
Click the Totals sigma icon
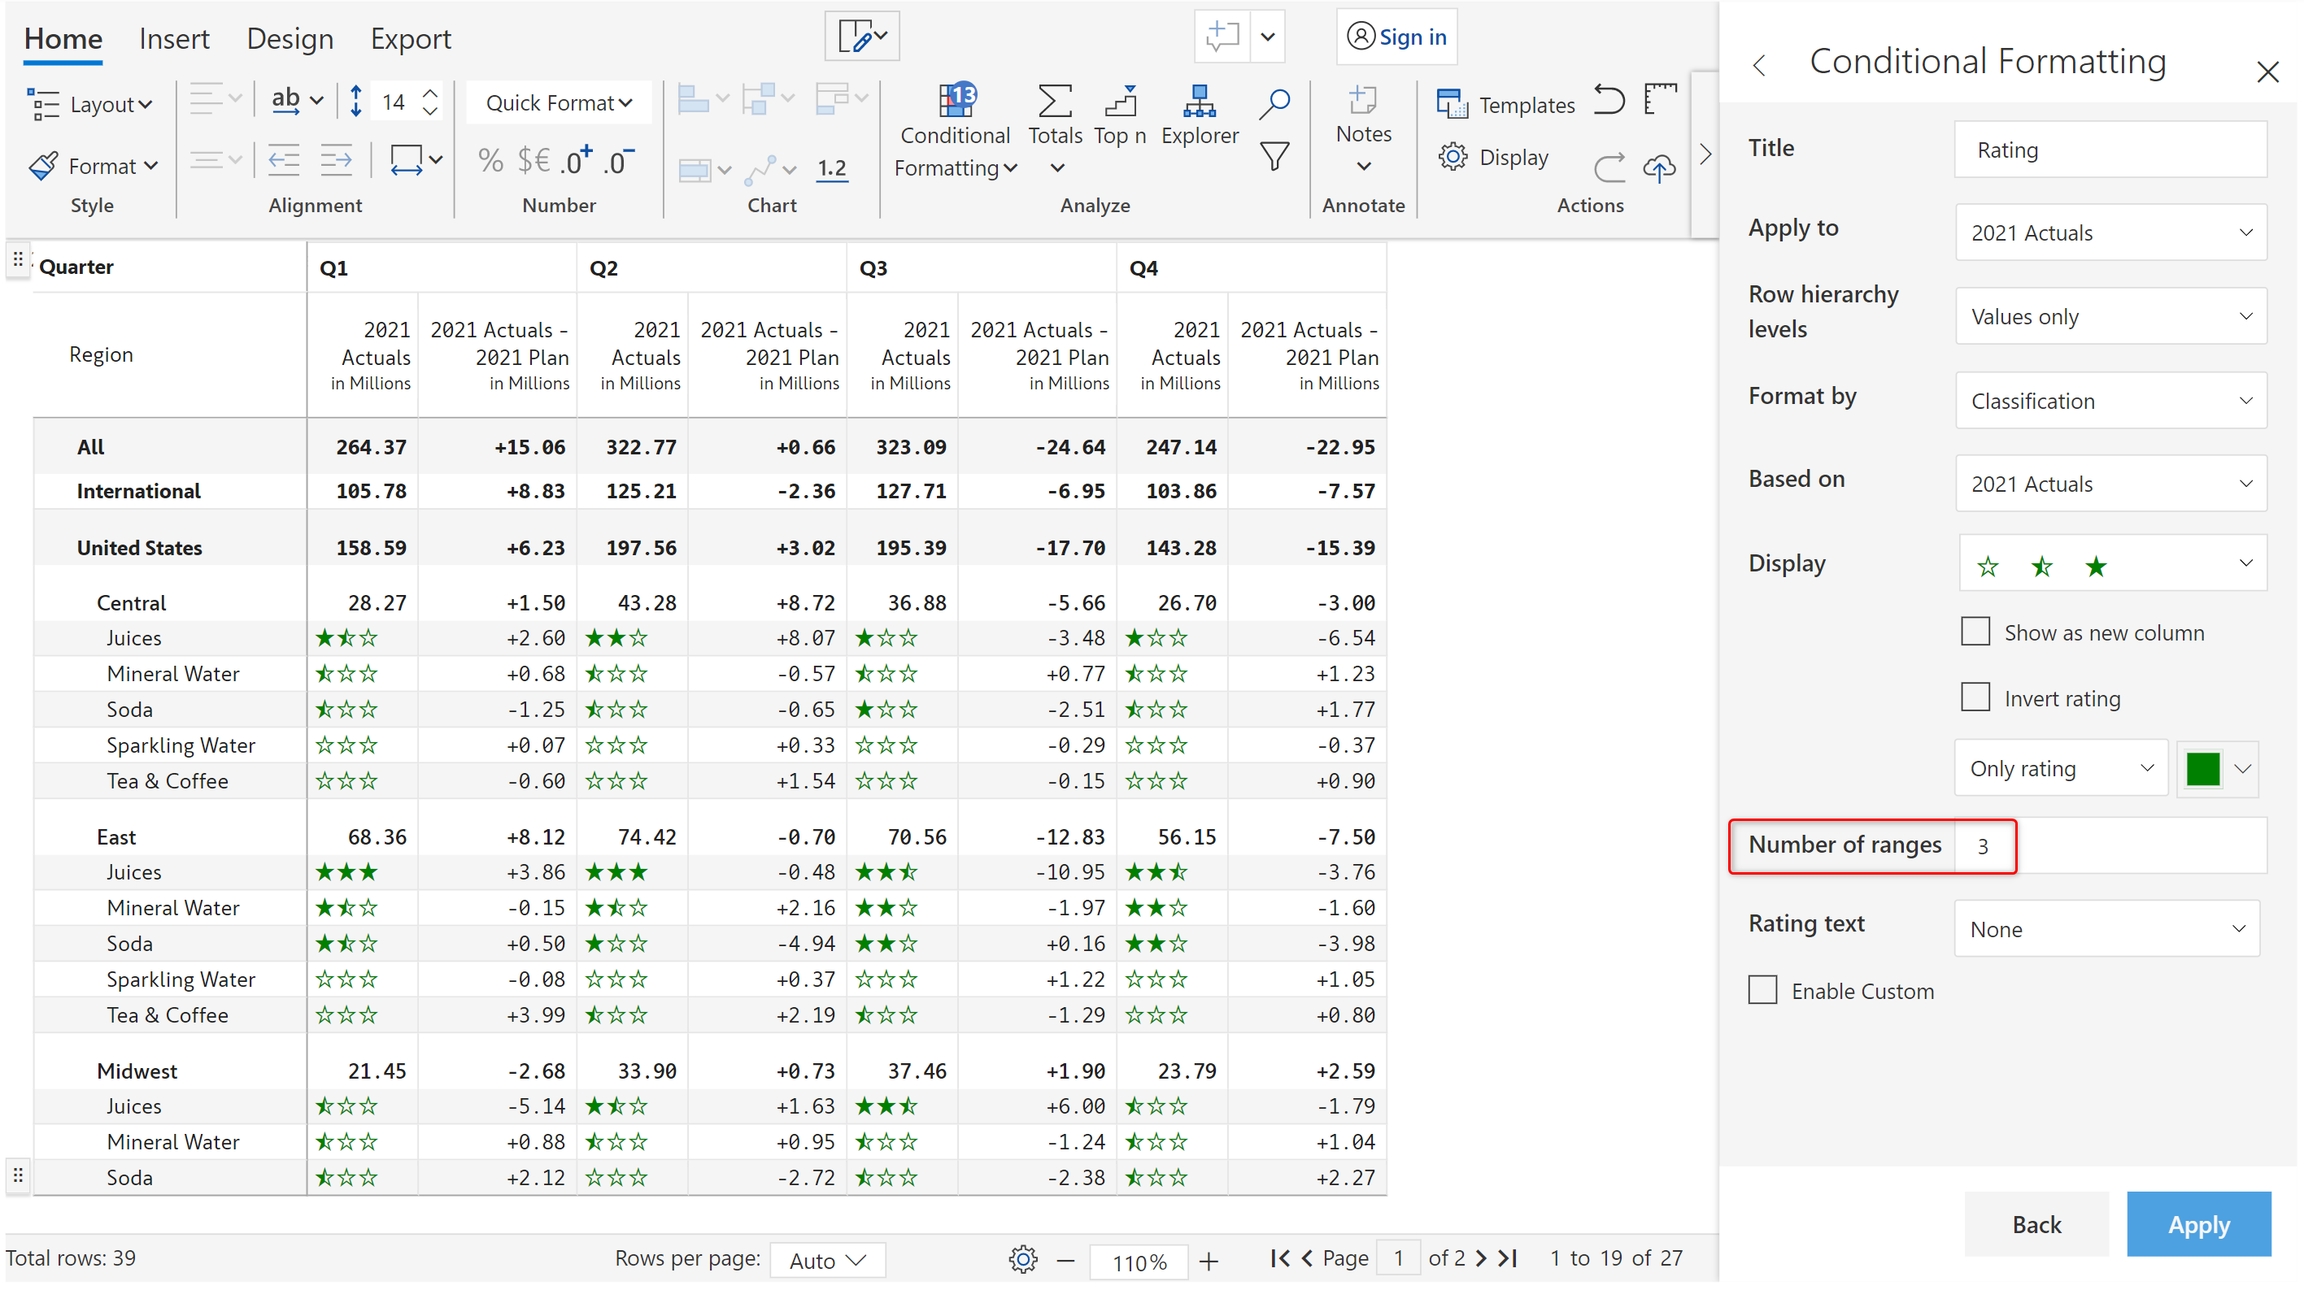(1055, 102)
